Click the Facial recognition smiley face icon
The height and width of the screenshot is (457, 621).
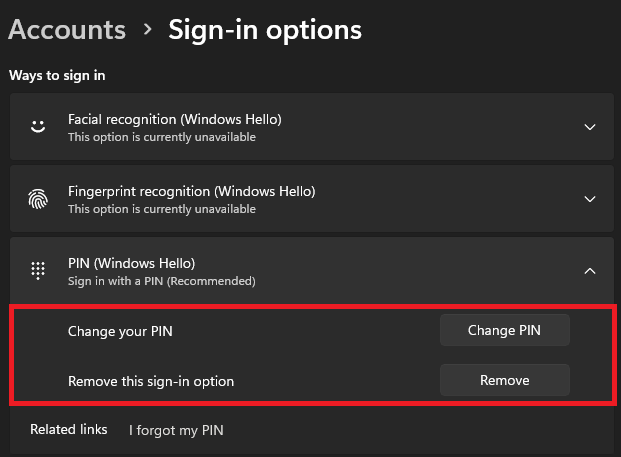pos(38,127)
